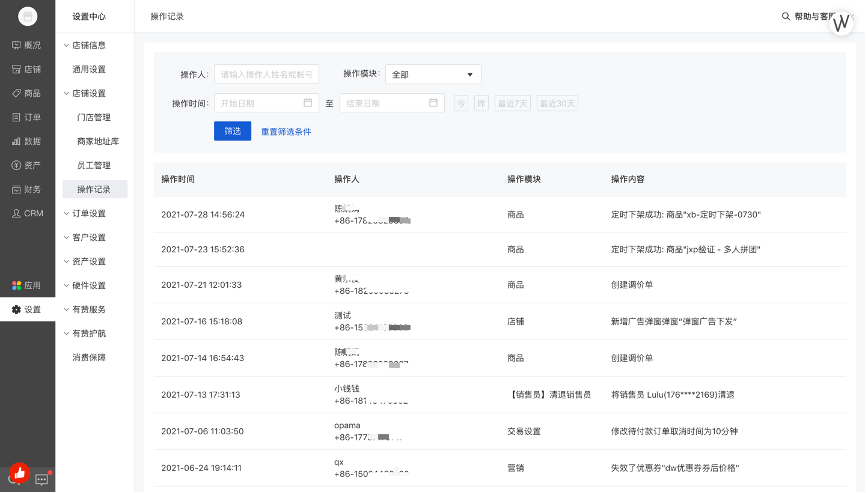Click the 结束日期 end date field
Screen dimensions: 866x493
[x=392, y=103]
